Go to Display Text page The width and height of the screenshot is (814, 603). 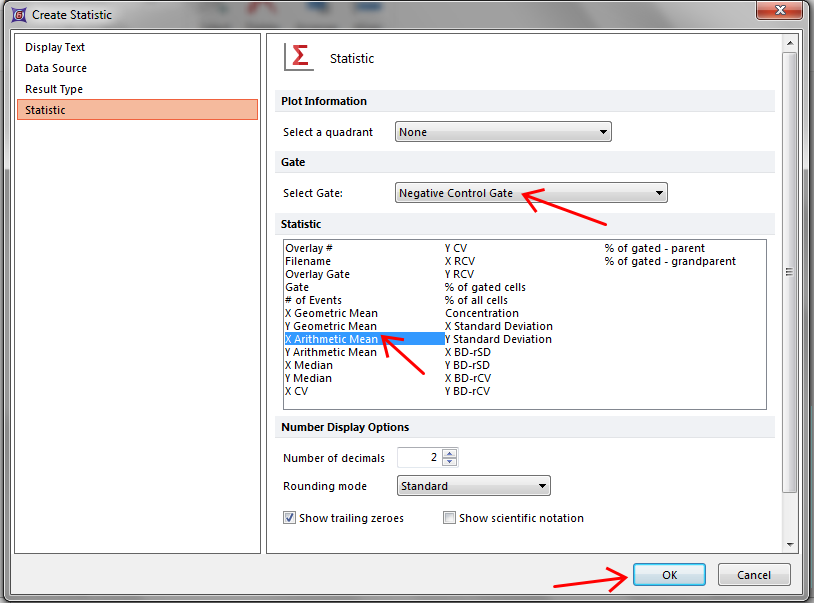click(55, 47)
